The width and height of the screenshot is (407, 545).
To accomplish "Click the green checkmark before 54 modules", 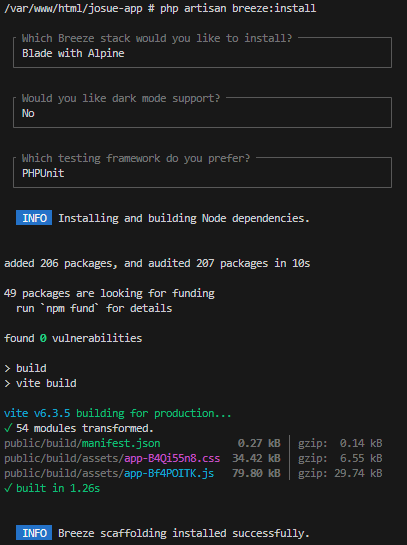I will (8, 428).
